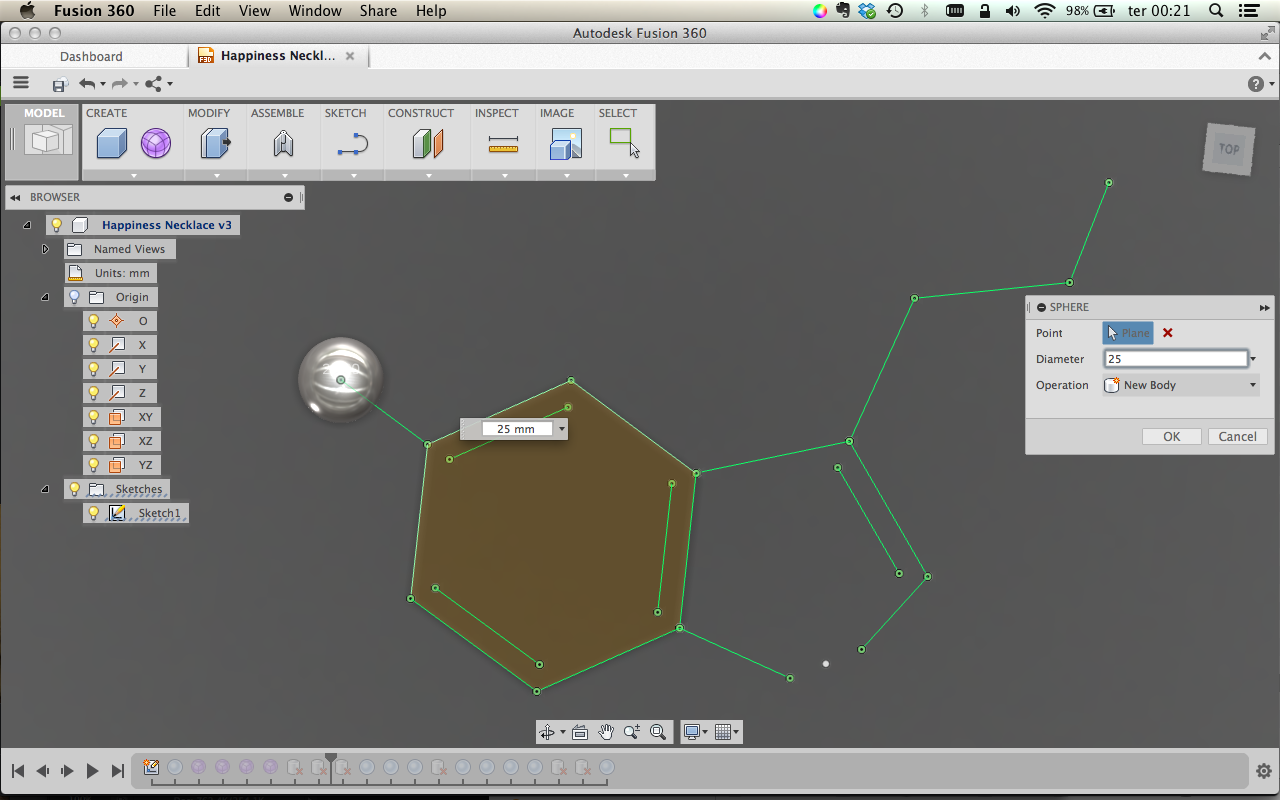The image size is (1280, 800).
Task: Select the Construct plane icon
Action: [x=428, y=144]
